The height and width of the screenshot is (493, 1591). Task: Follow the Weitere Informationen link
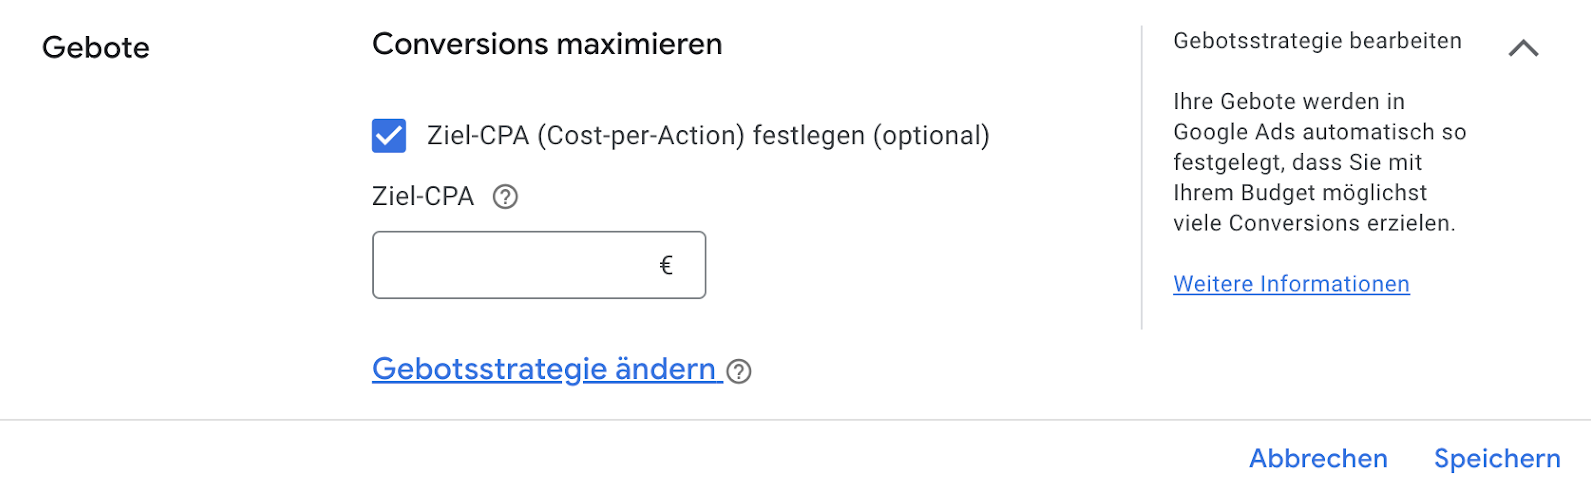click(x=1291, y=284)
